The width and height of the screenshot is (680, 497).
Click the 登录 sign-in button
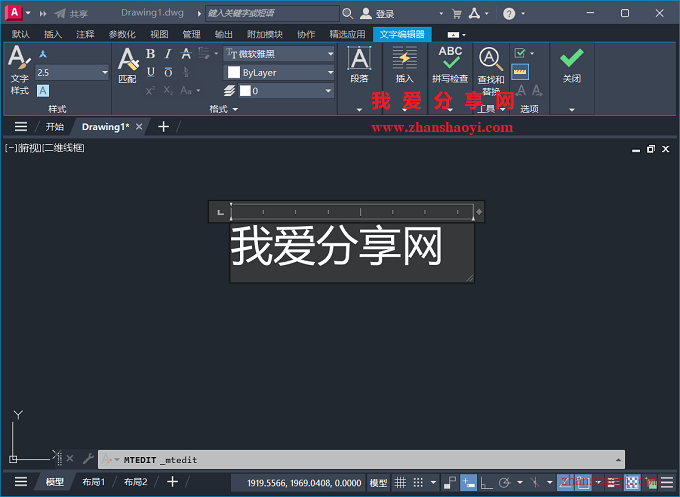(x=377, y=14)
